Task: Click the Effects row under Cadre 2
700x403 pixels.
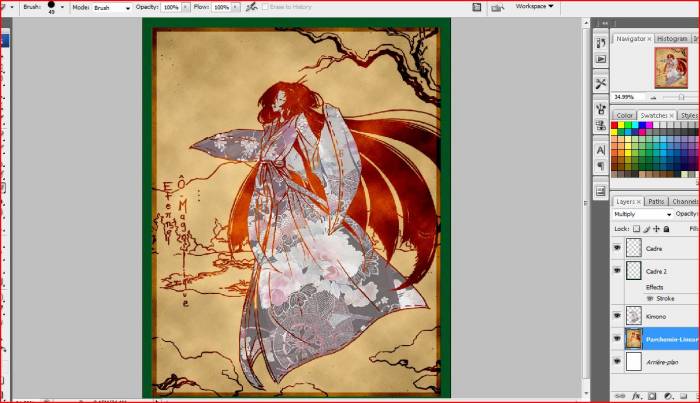Action: (654, 287)
